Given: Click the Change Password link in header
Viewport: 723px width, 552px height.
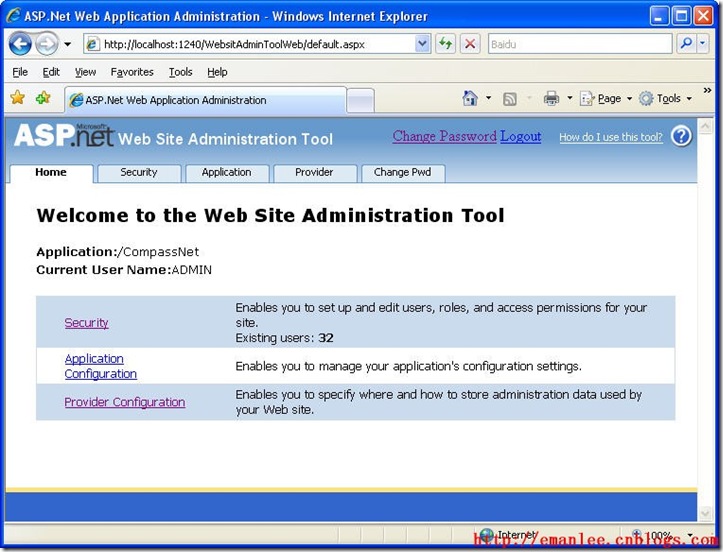Looking at the screenshot, I should [444, 137].
